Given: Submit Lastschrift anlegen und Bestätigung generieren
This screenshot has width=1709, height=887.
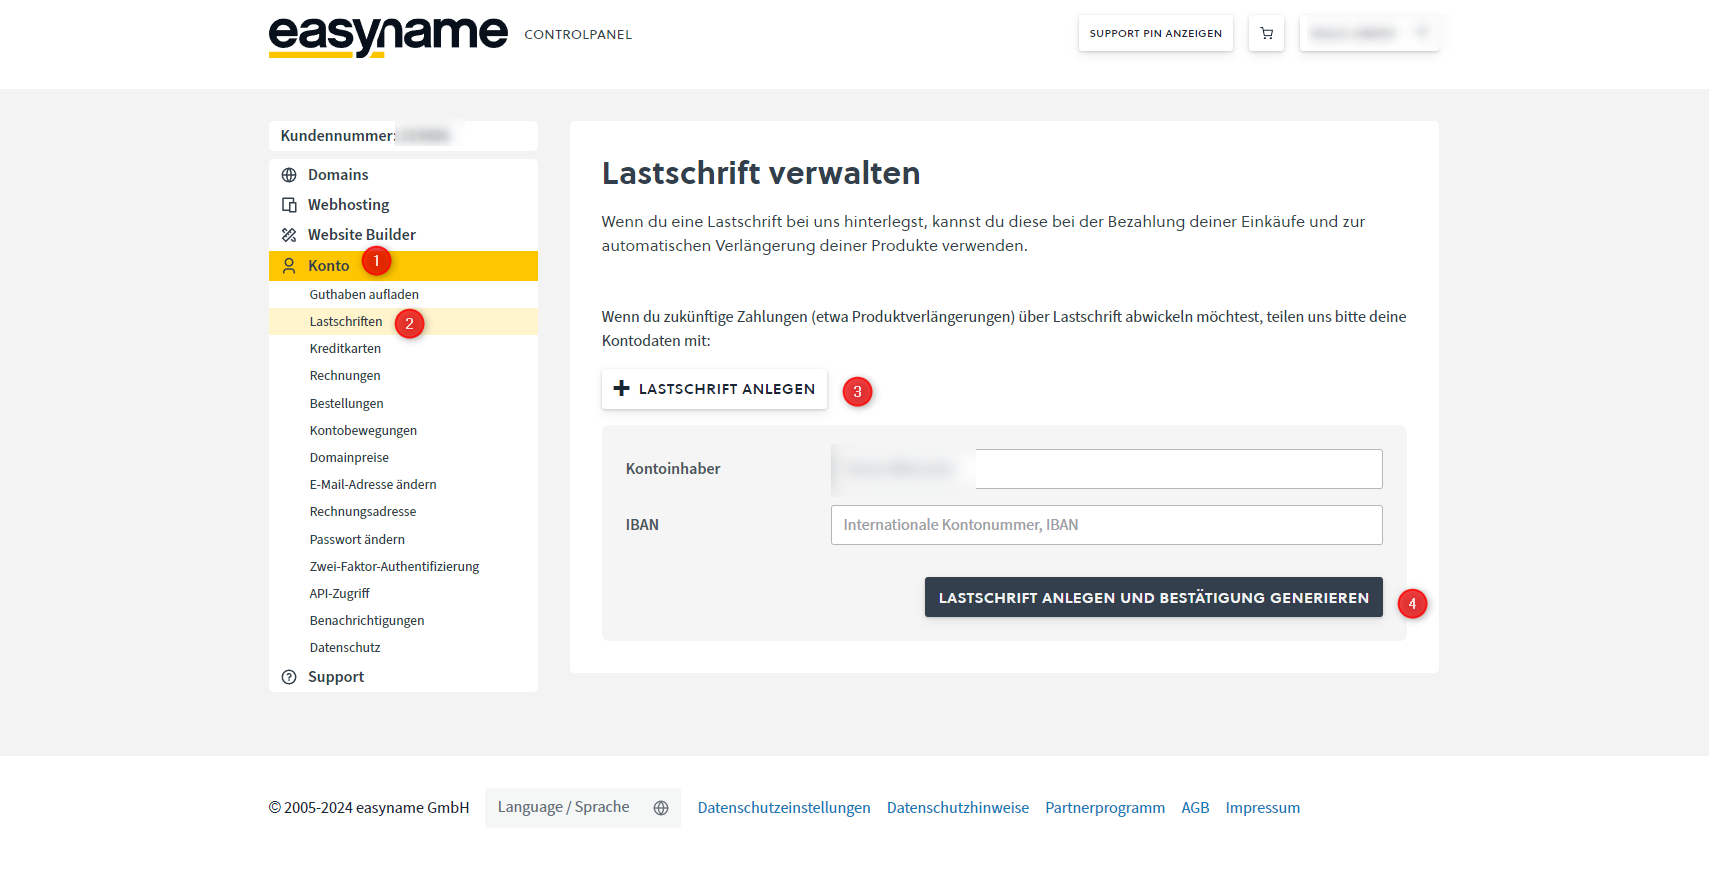Looking at the screenshot, I should click(x=1153, y=598).
